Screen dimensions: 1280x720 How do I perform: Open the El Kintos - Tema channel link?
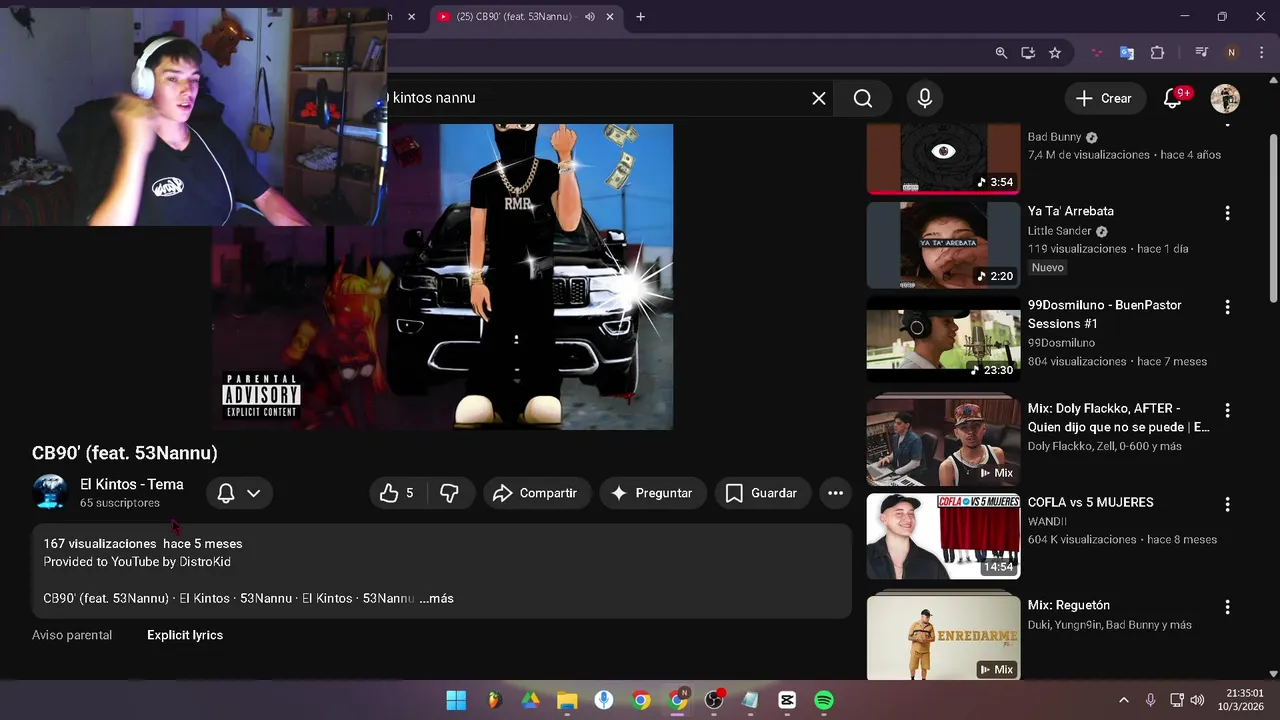point(131,484)
